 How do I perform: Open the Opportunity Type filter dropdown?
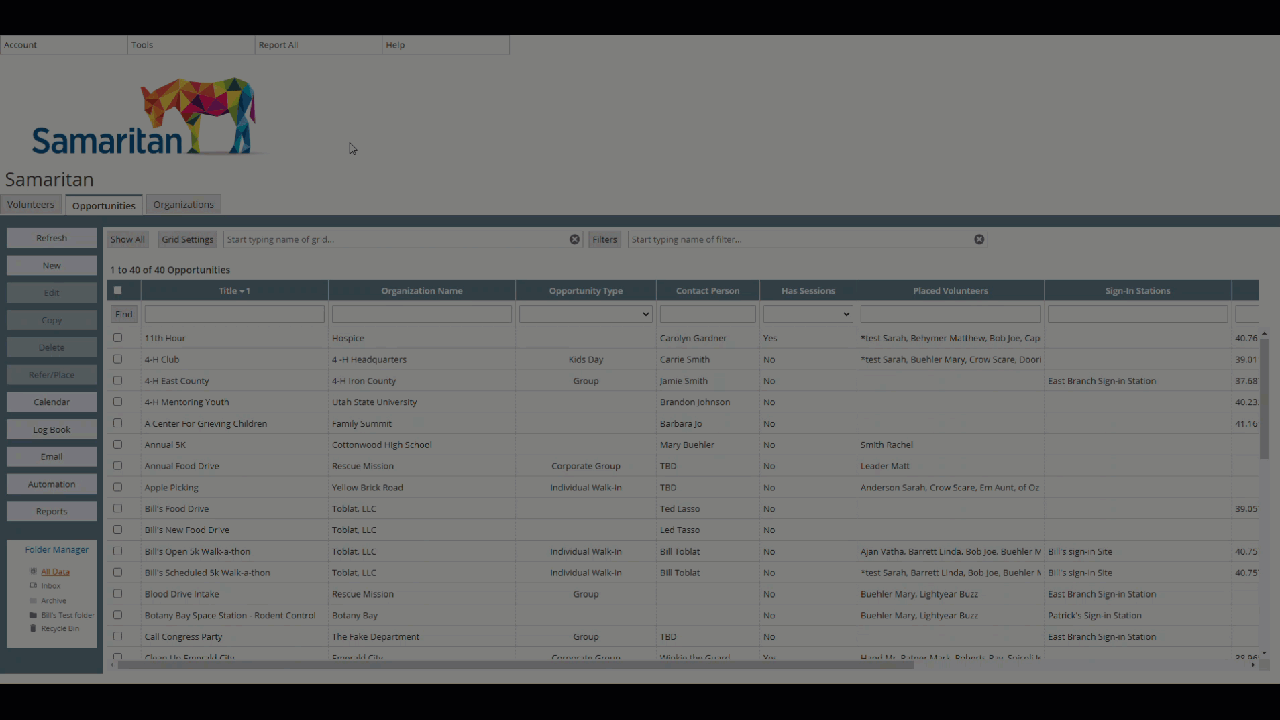tap(645, 314)
